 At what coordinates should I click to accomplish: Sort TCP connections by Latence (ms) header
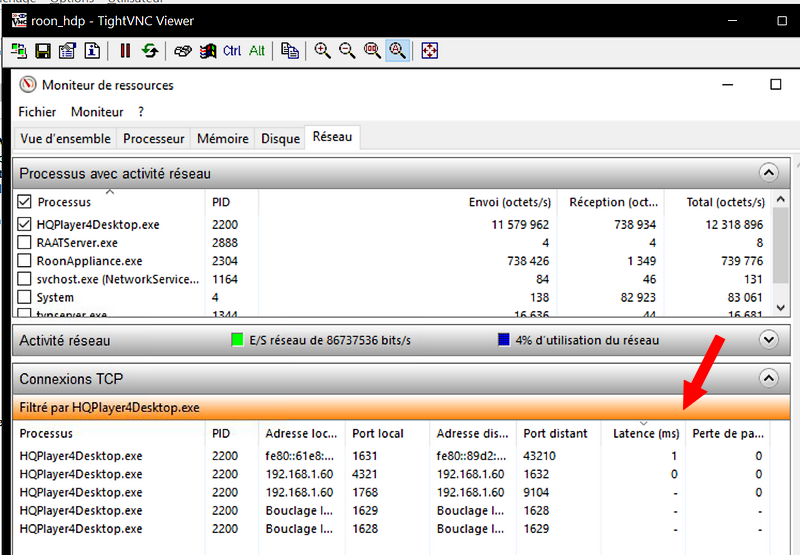[x=643, y=433]
